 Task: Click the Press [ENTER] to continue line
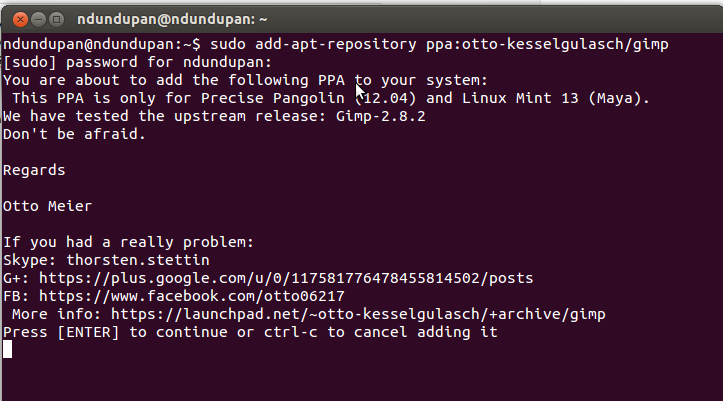point(250,332)
